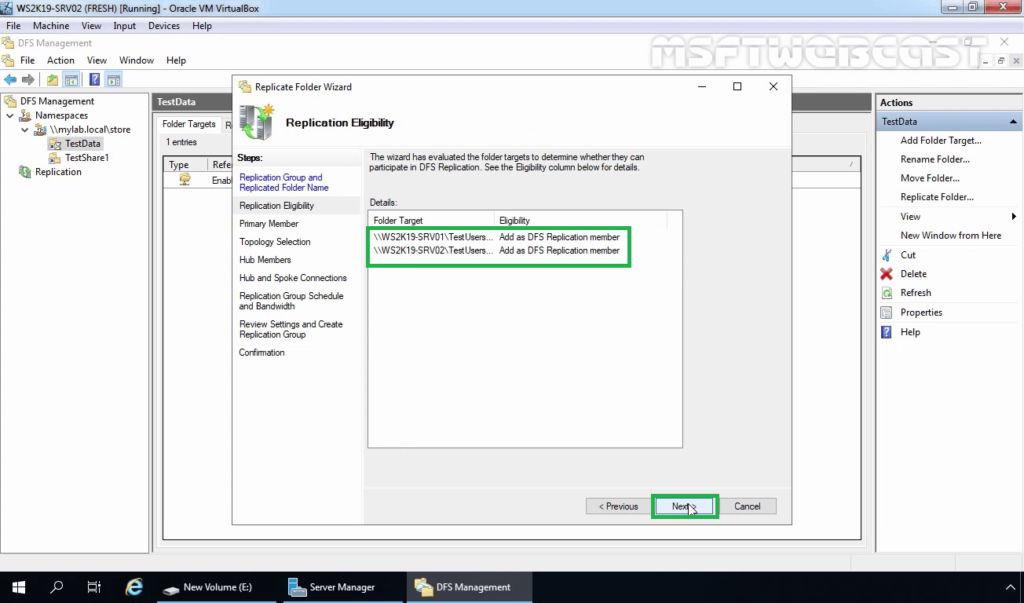Click the blue Help toolbar icon
Viewport: 1024px width, 603px height.
95,80
